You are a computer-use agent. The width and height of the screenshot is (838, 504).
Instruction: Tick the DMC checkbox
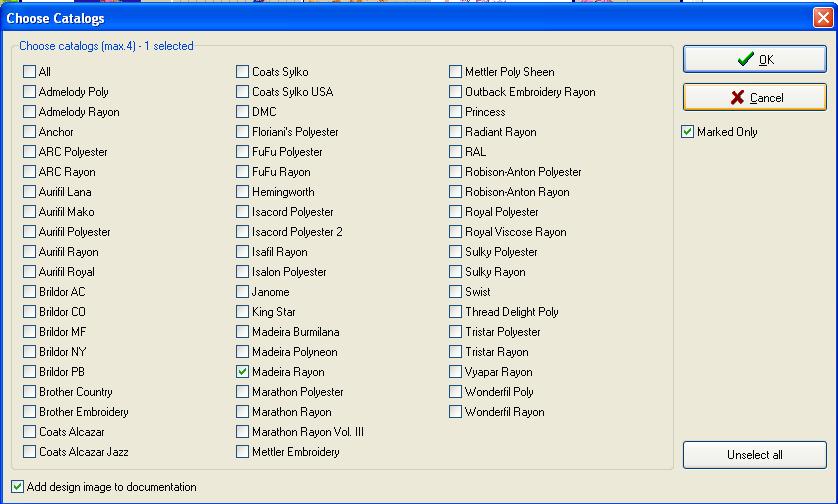(x=242, y=112)
